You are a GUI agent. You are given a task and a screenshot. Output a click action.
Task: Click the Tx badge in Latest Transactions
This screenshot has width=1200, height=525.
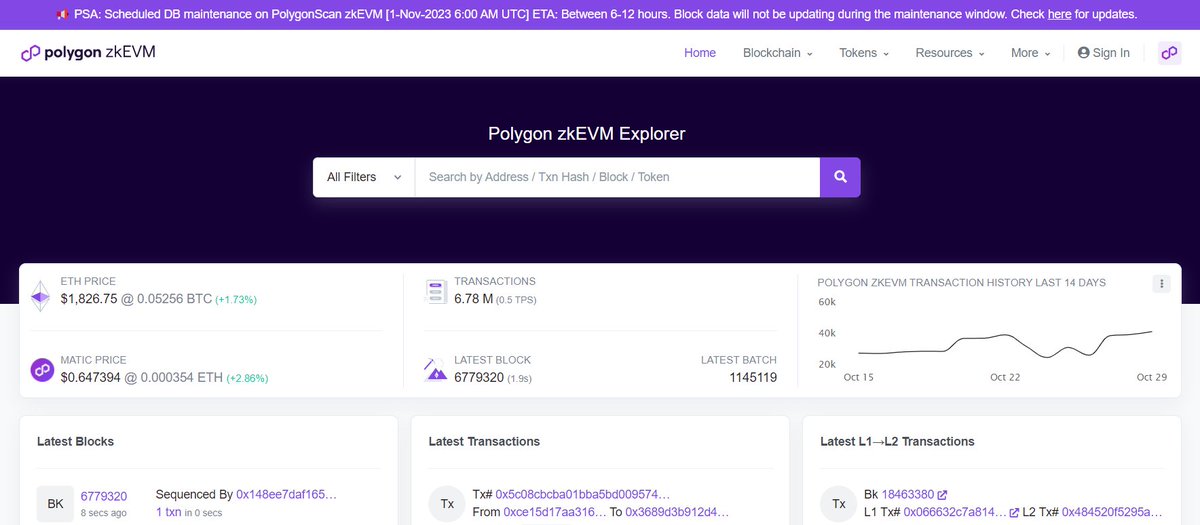(446, 504)
